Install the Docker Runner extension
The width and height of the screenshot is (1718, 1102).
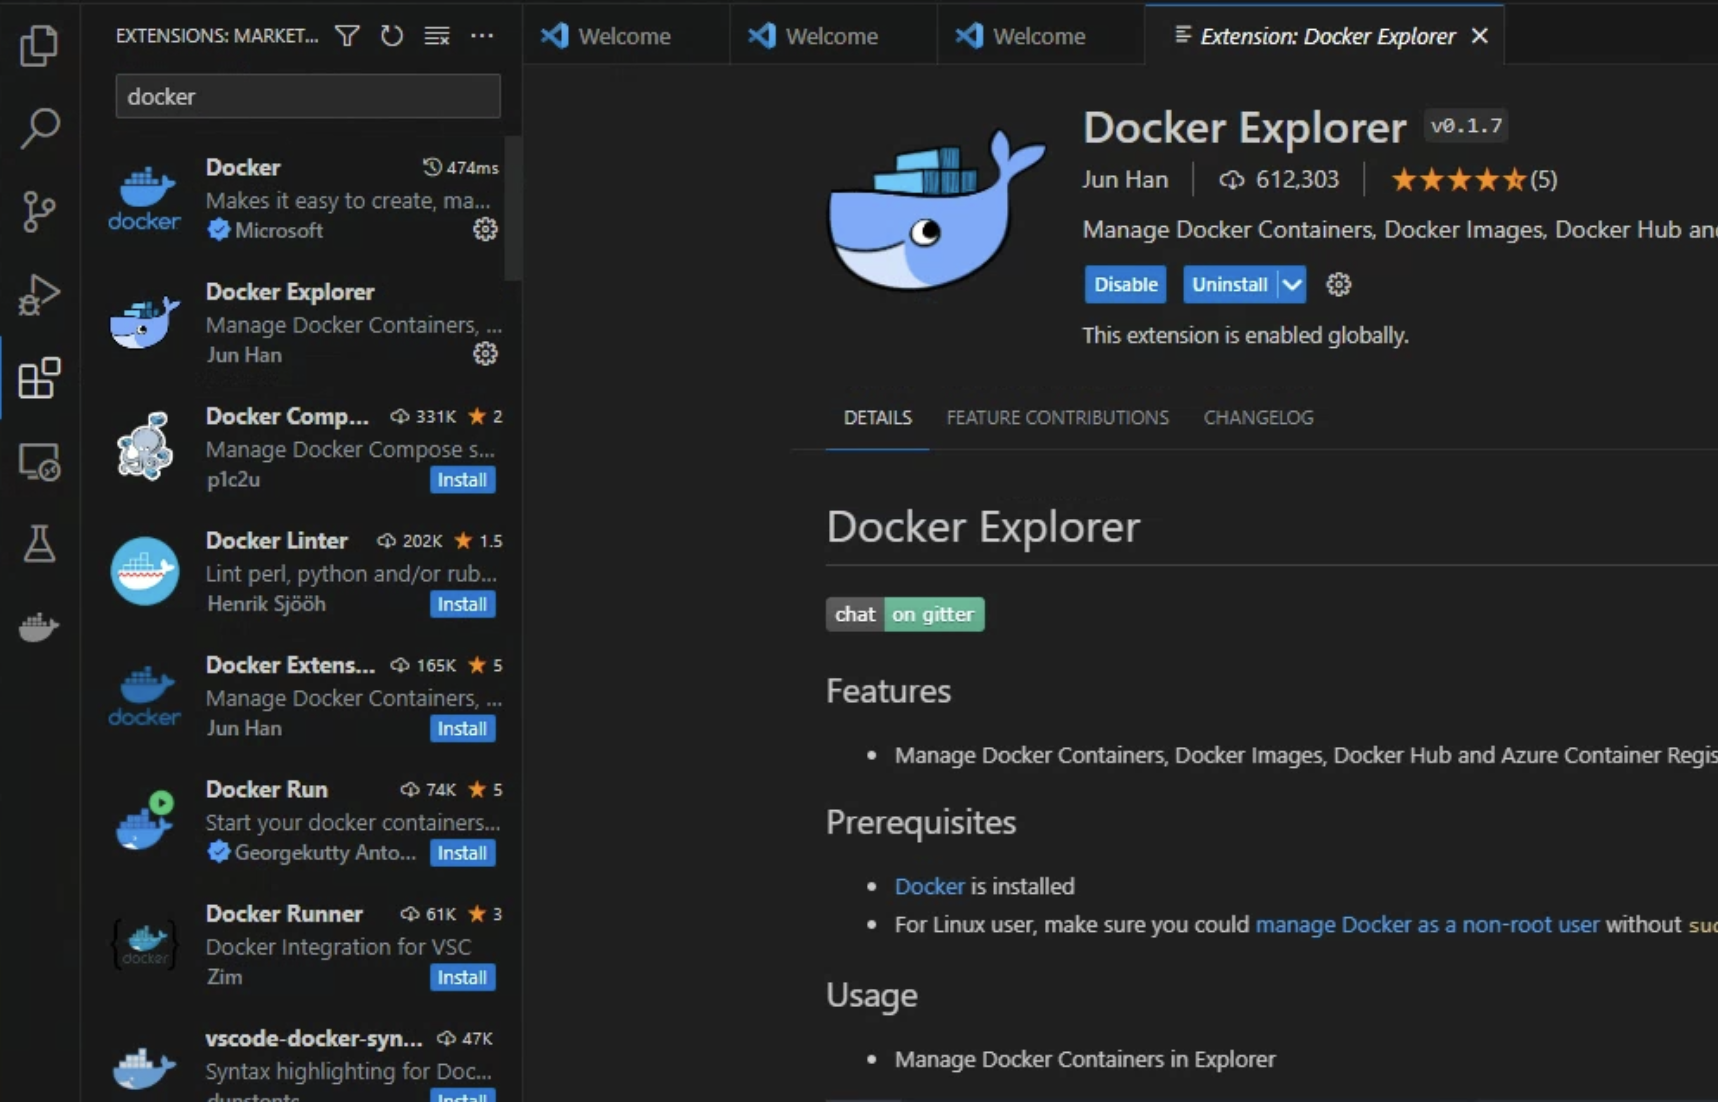click(x=462, y=977)
